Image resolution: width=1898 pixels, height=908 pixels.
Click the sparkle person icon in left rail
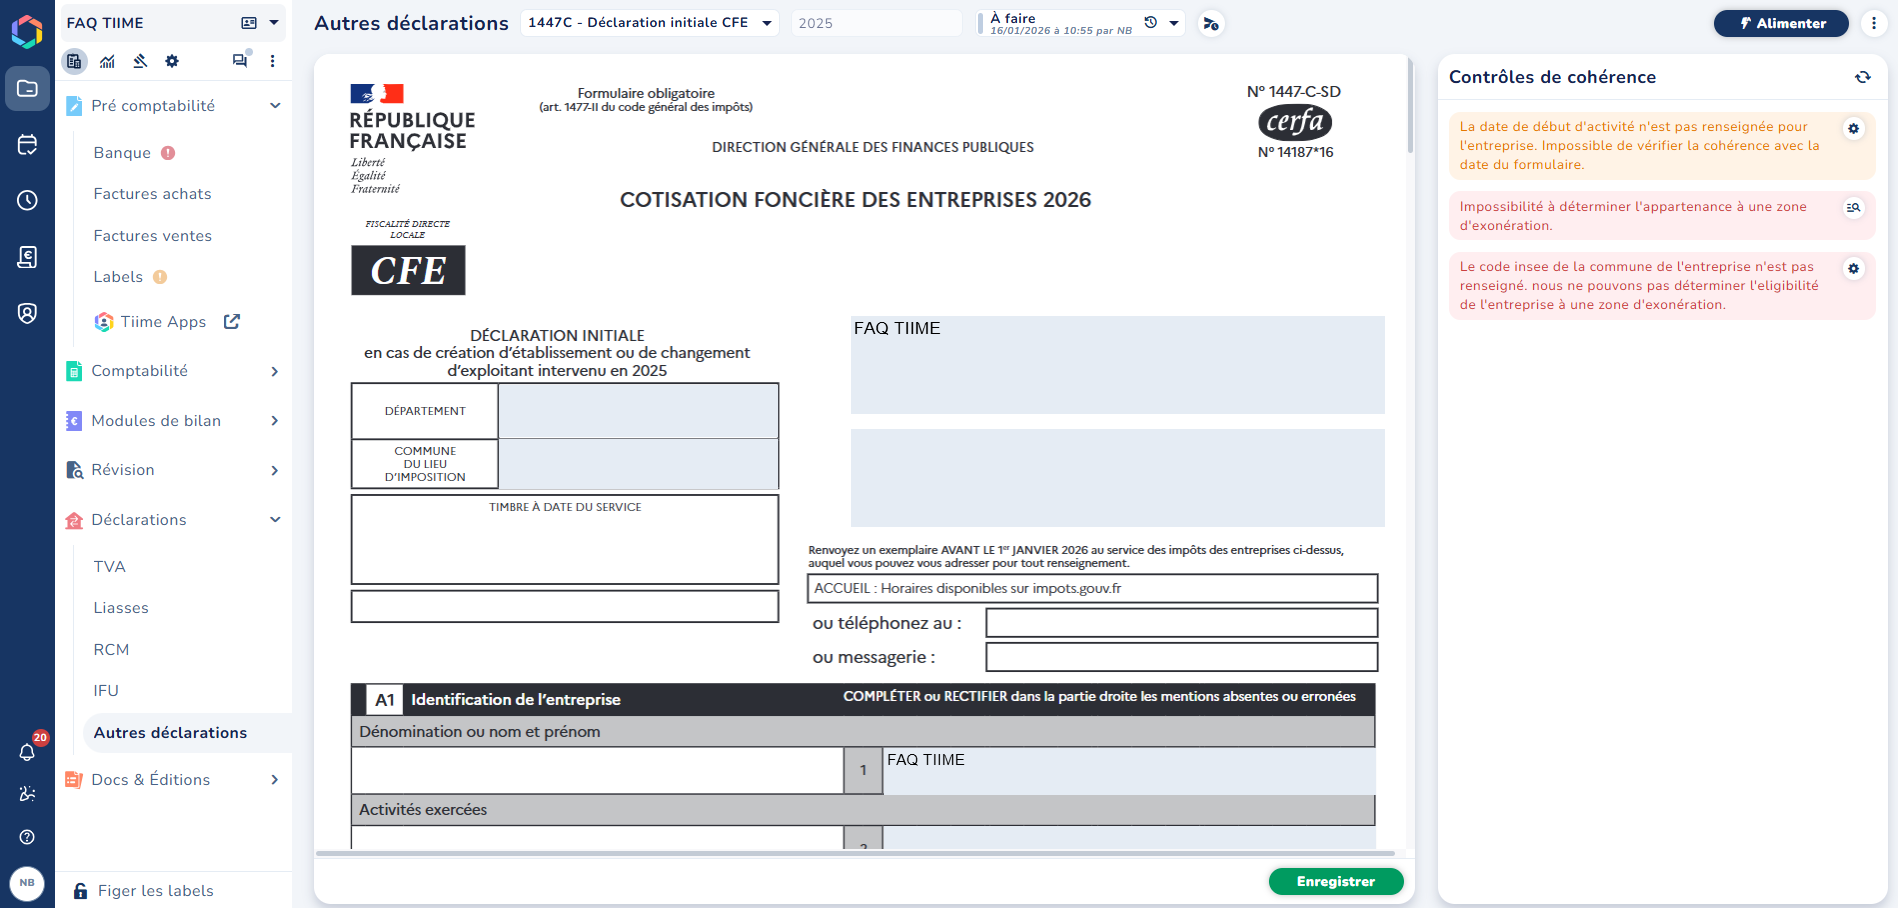[x=27, y=794]
